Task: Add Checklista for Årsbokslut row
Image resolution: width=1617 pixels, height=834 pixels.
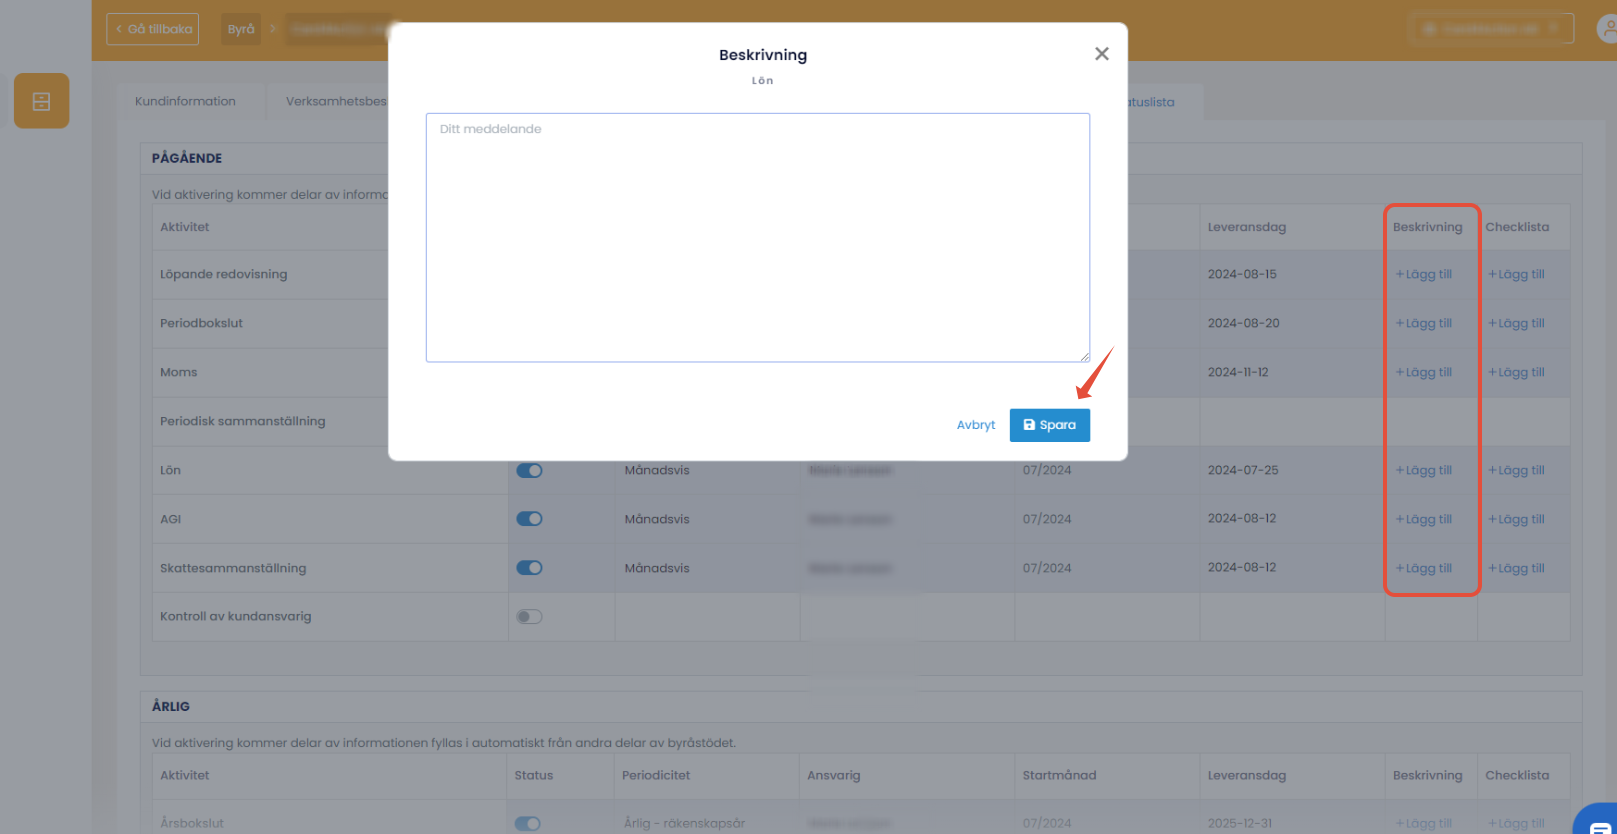Action: tap(1516, 823)
